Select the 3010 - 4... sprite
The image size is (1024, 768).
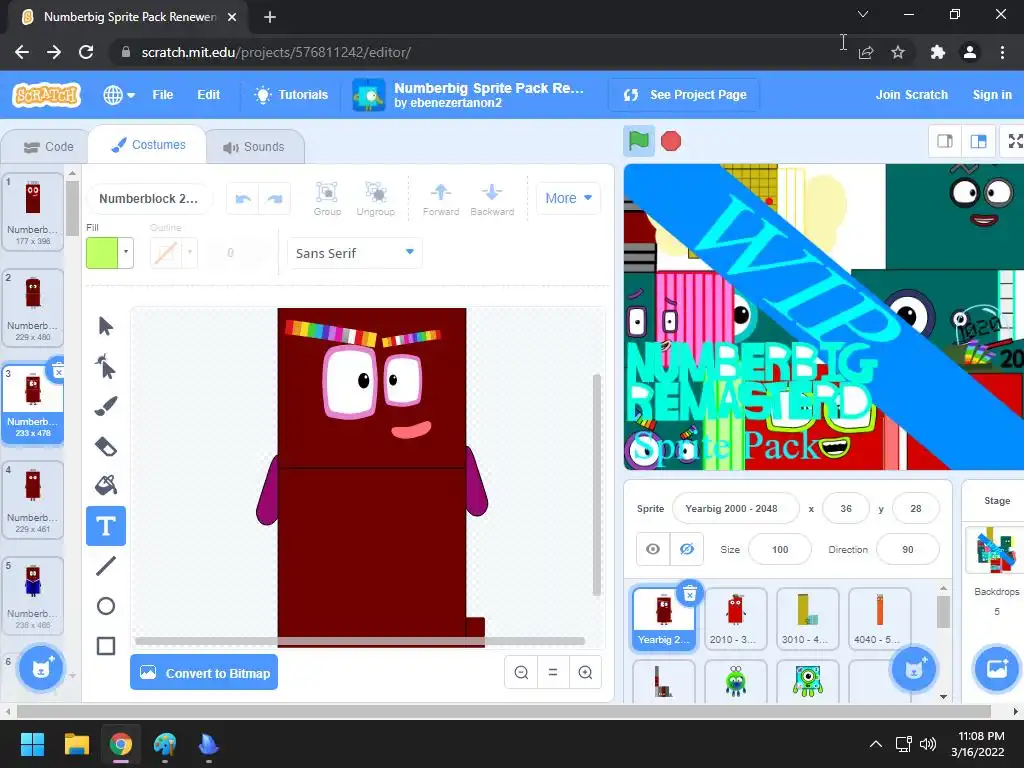[x=808, y=618]
